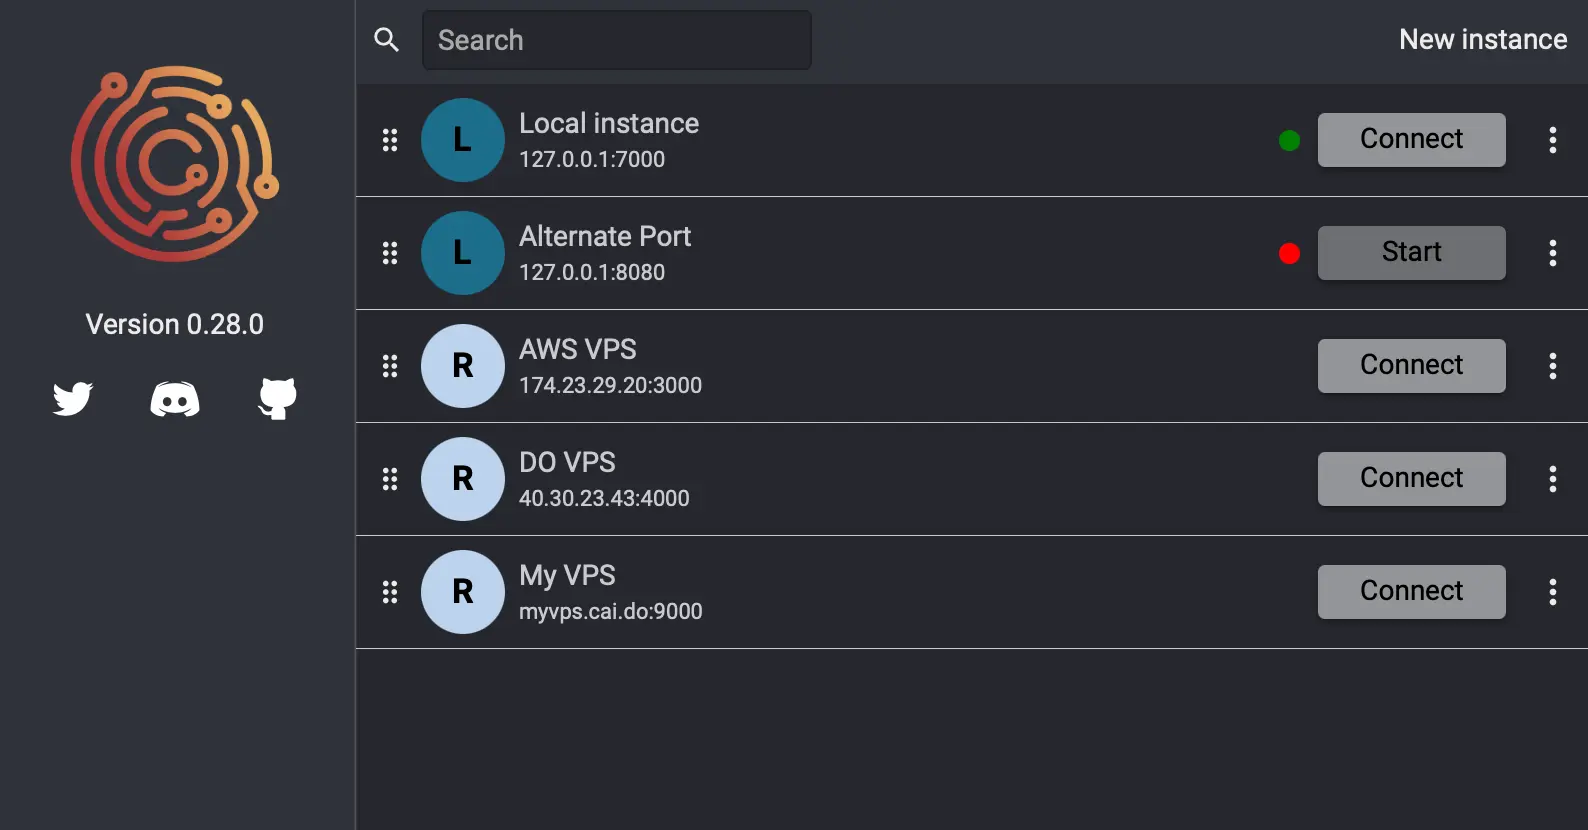Connect to the My VPS instance

click(1411, 592)
